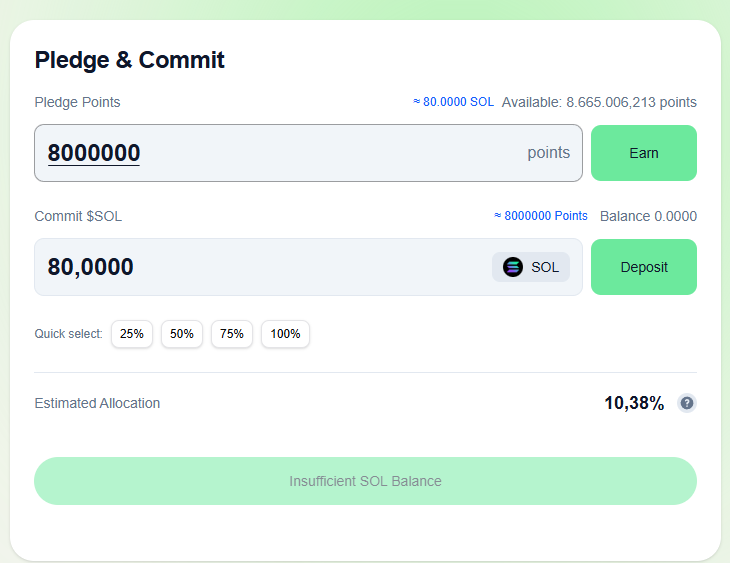Click the Insufficient SOL Balance button
Image resolution: width=730 pixels, height=563 pixels.
click(365, 481)
